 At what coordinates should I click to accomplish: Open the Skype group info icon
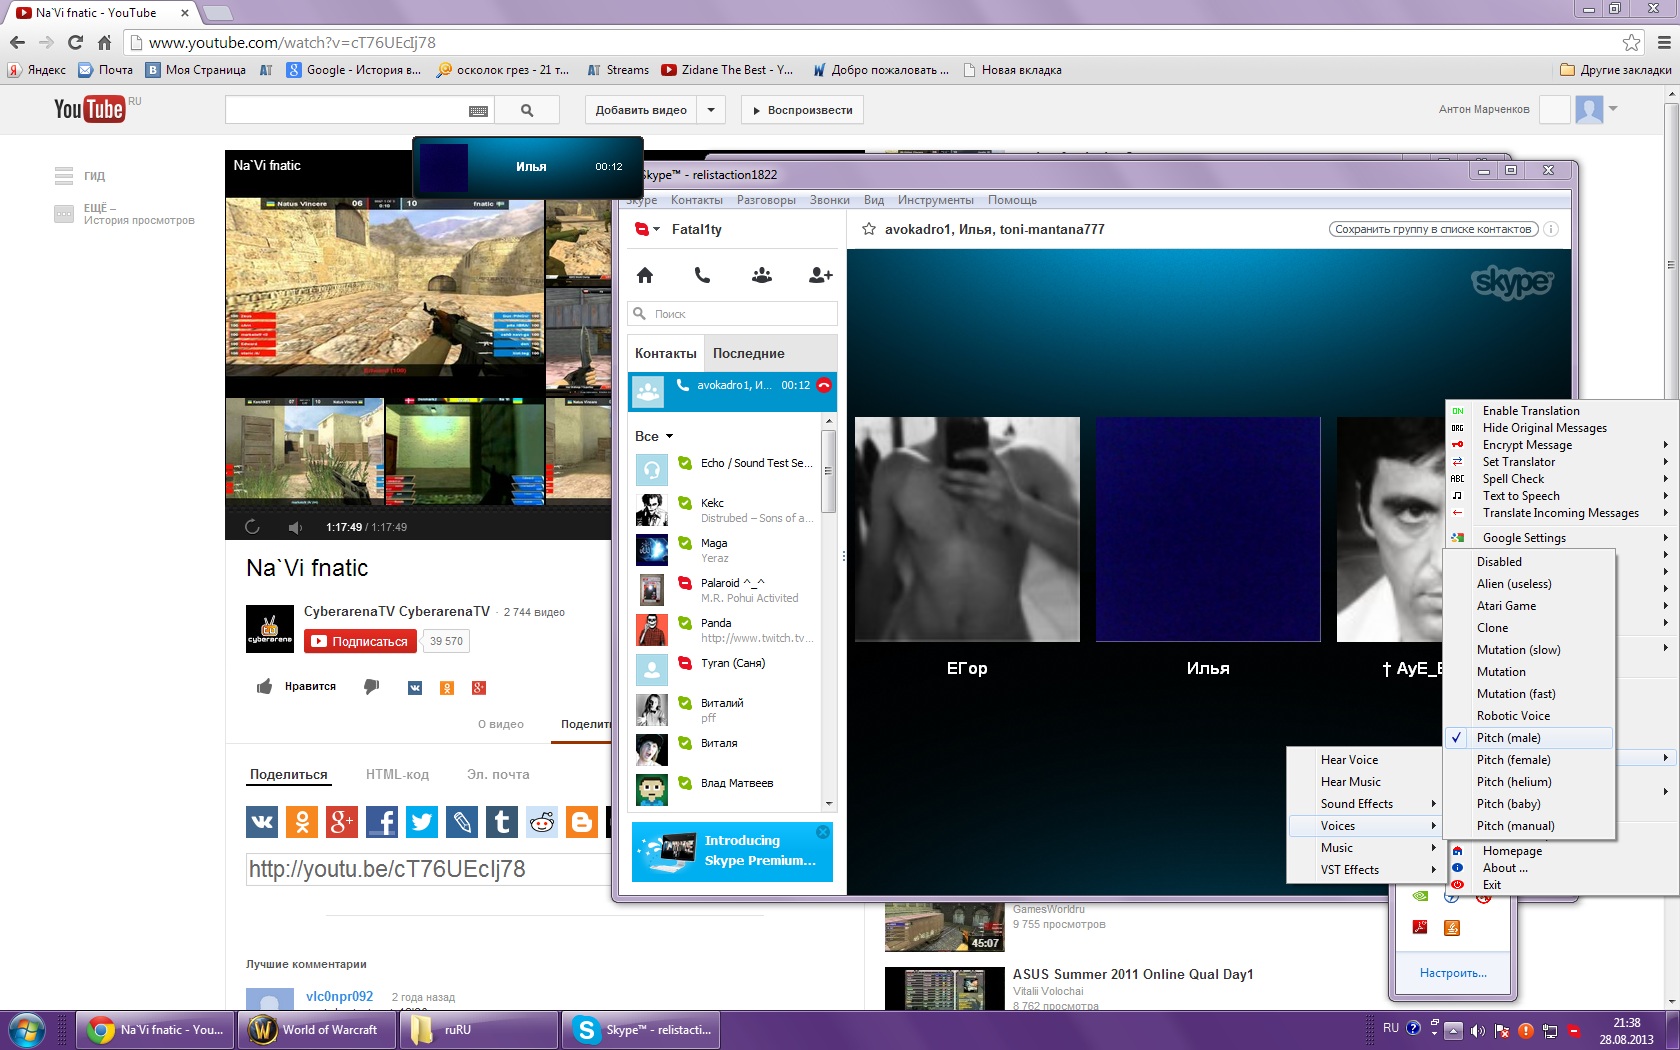tap(1551, 229)
